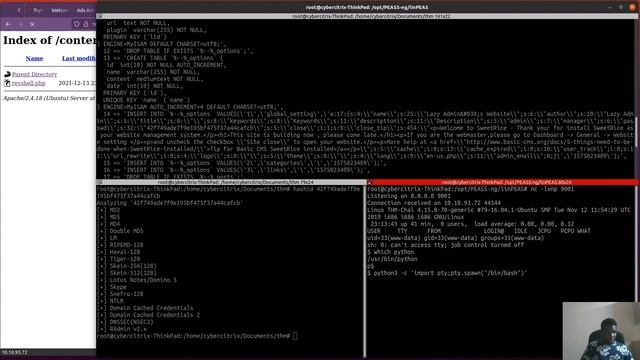Screen dimensions: 640x360
Task: Click the Terminator window title bar text
Action: [367, 7]
